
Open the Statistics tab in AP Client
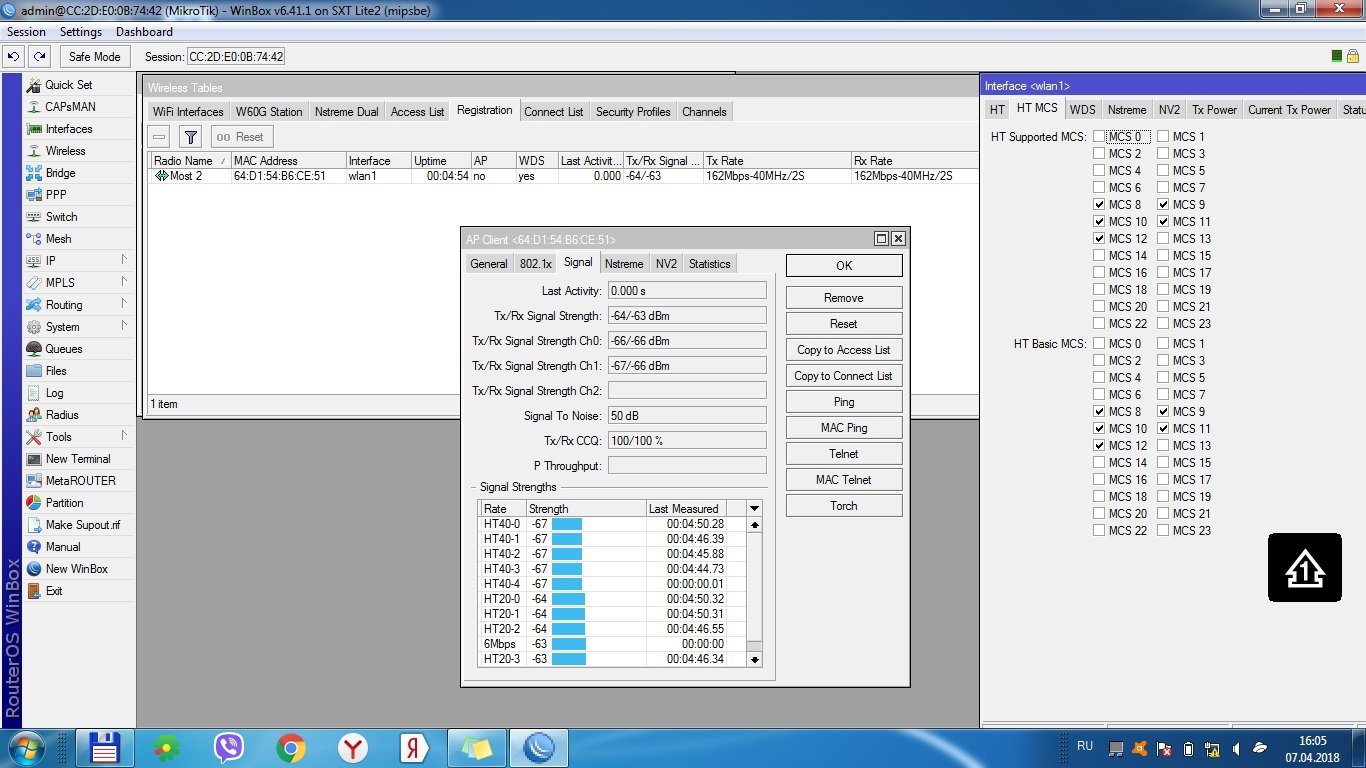[709, 264]
